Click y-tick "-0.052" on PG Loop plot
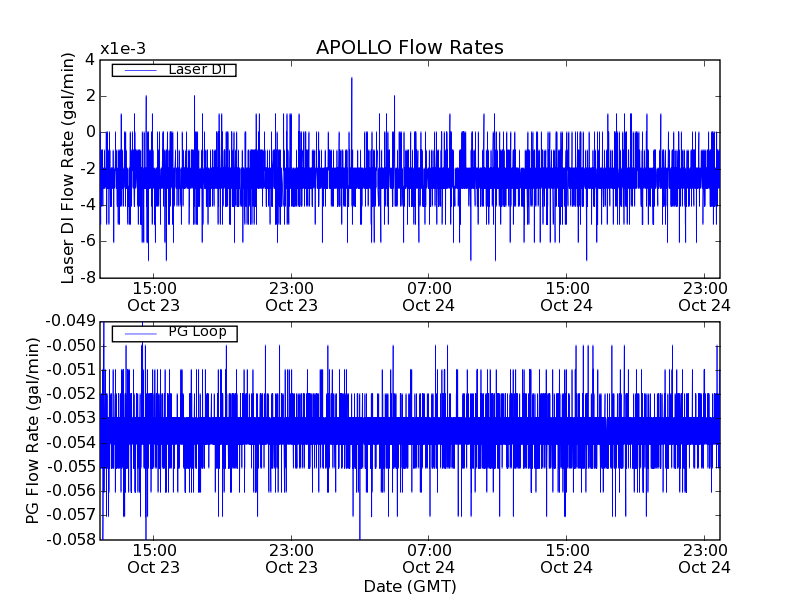The image size is (800, 600). 70,394
